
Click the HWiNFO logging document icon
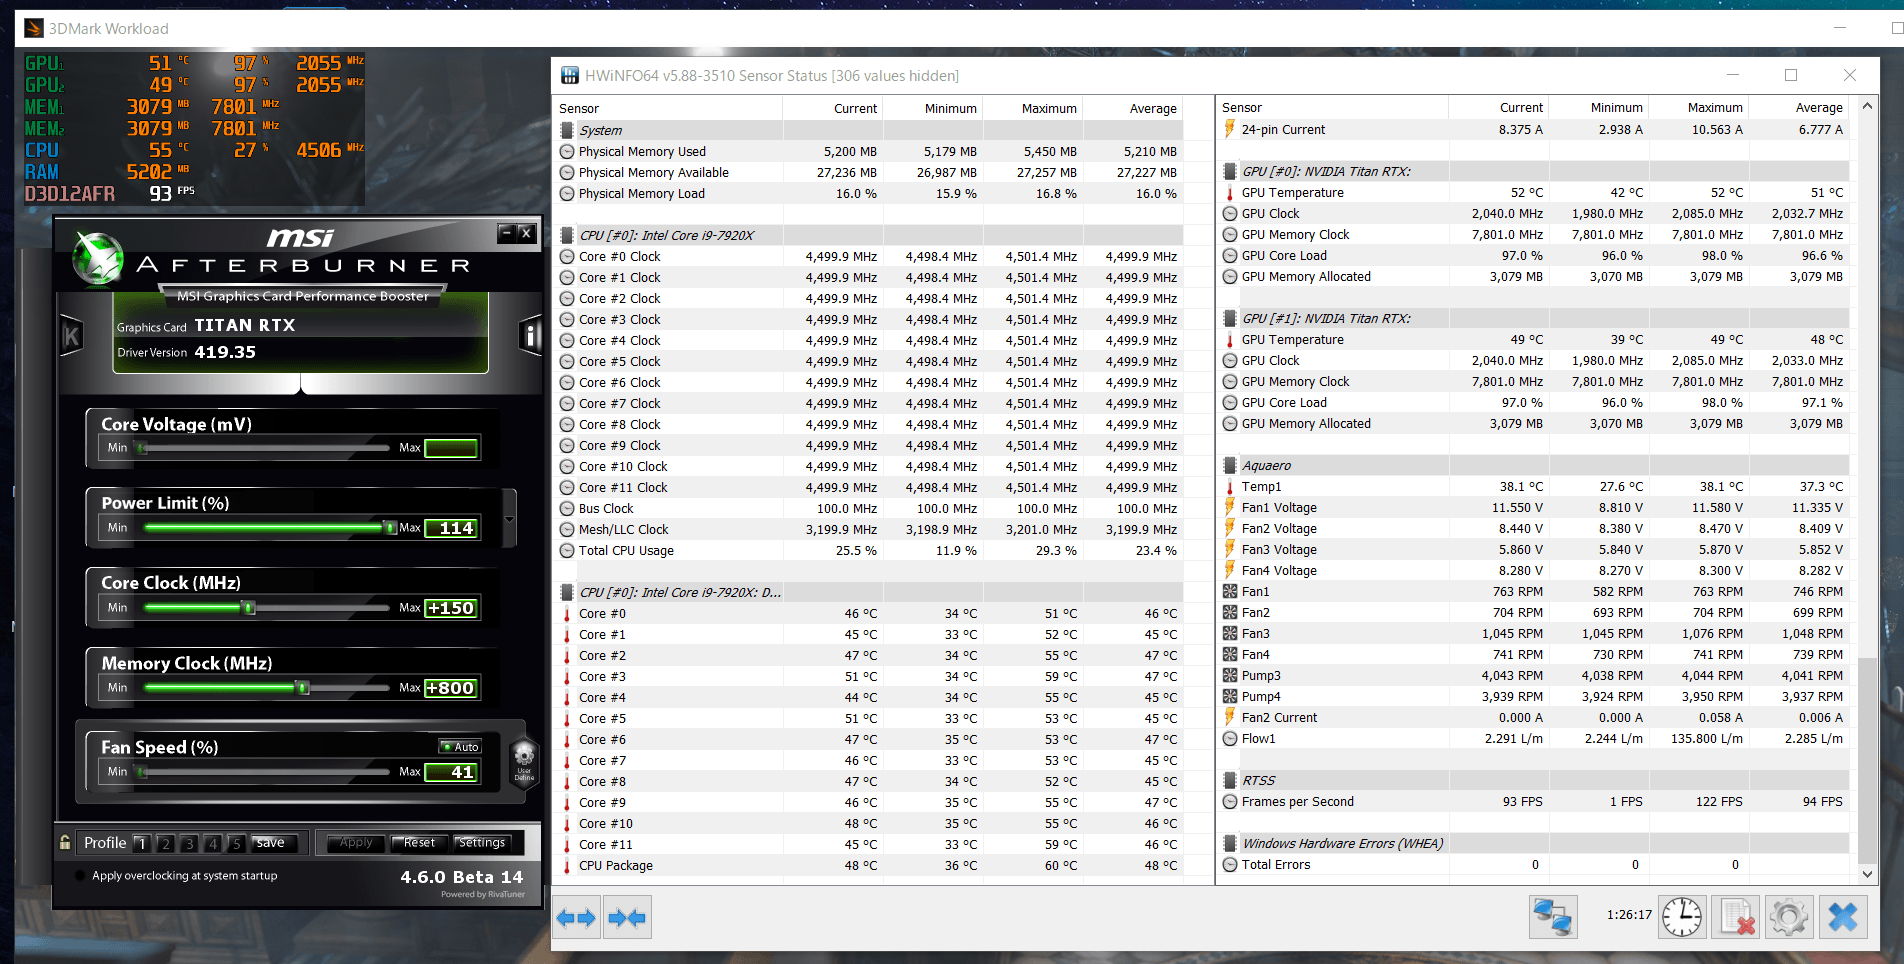pos(1736,916)
